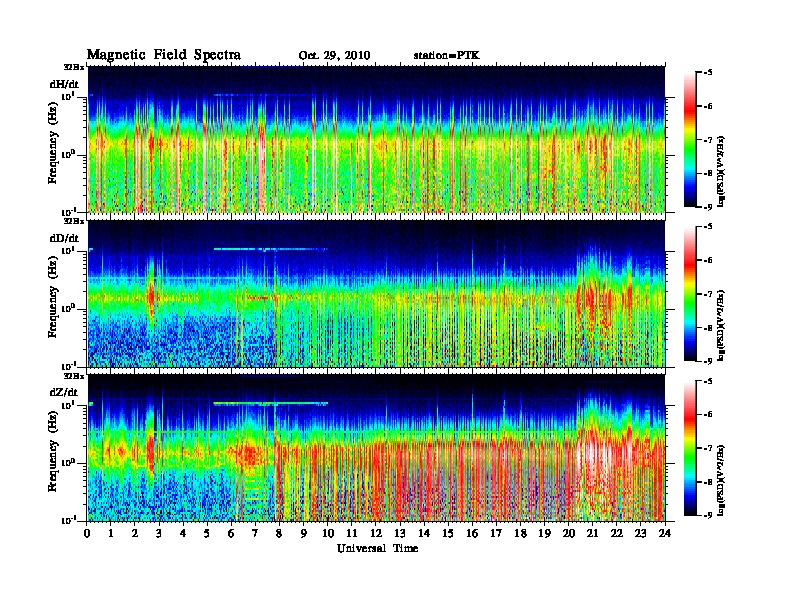The image size is (792, 612).
Task: Click the "32Hz" label of dH/dt panel
Action: click(x=74, y=67)
